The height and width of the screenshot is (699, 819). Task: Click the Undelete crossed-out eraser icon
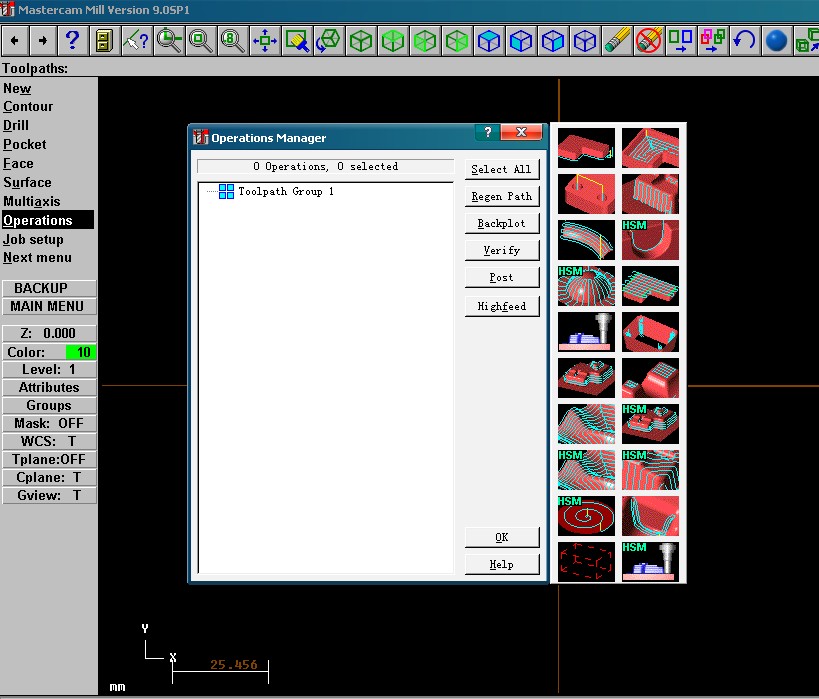(x=649, y=40)
